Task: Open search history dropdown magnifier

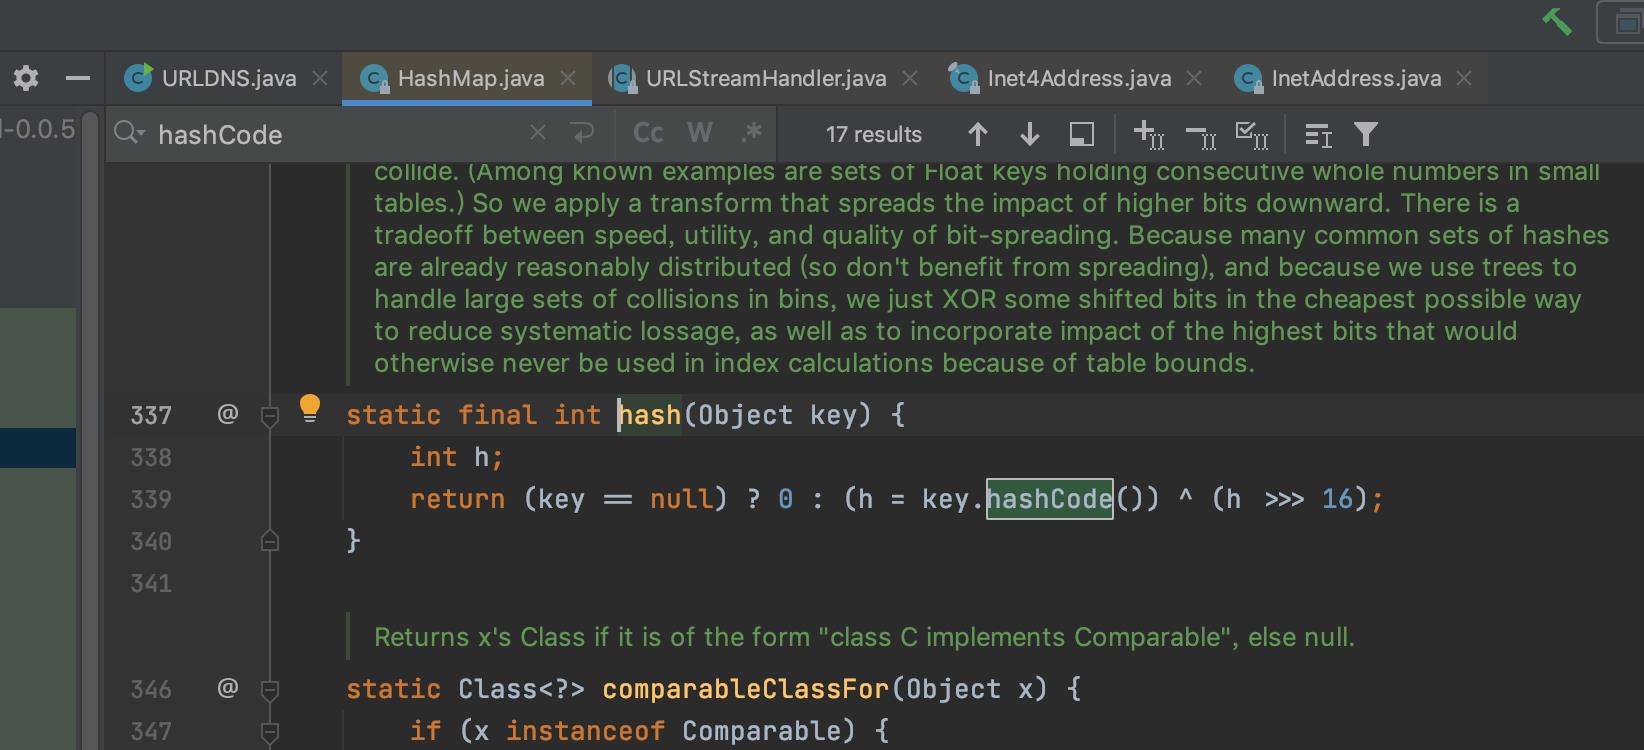Action: click(129, 133)
